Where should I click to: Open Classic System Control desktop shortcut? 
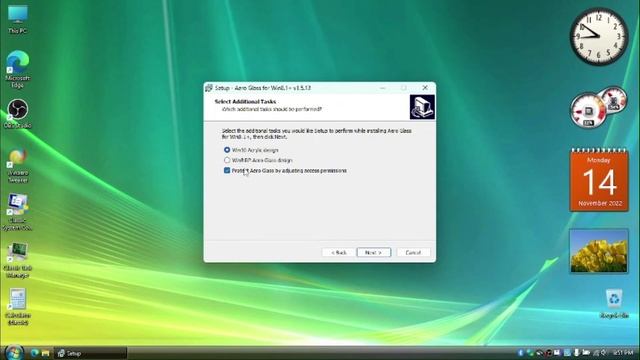pos(17,212)
